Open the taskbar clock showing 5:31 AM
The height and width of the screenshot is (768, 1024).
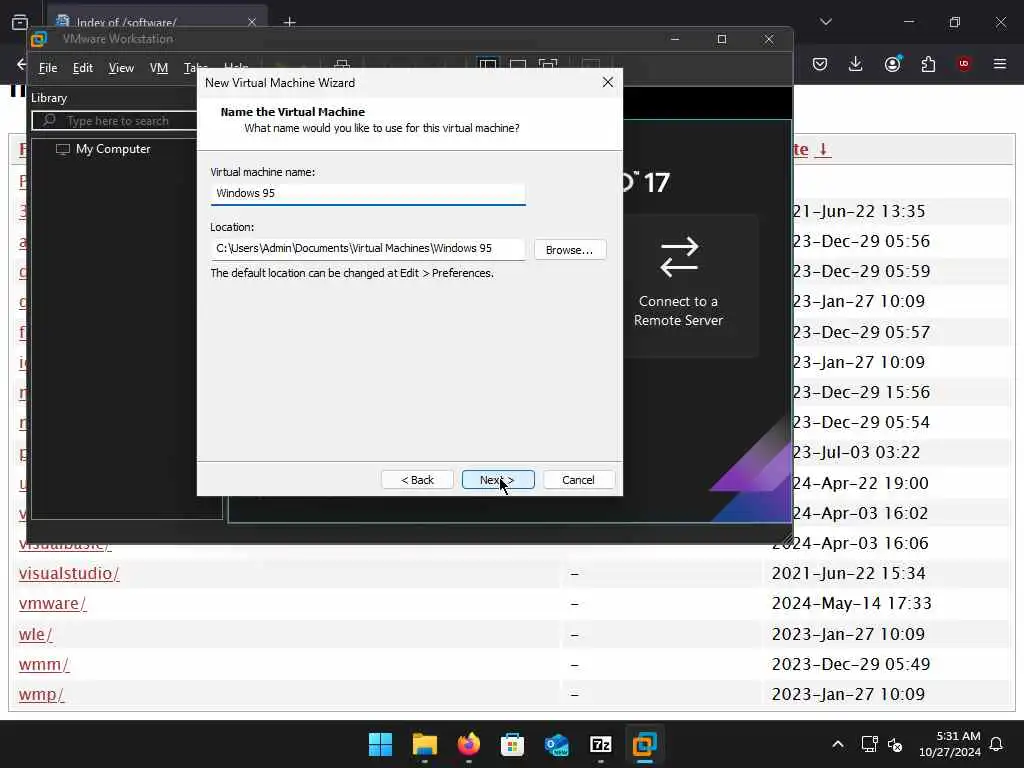[949, 744]
